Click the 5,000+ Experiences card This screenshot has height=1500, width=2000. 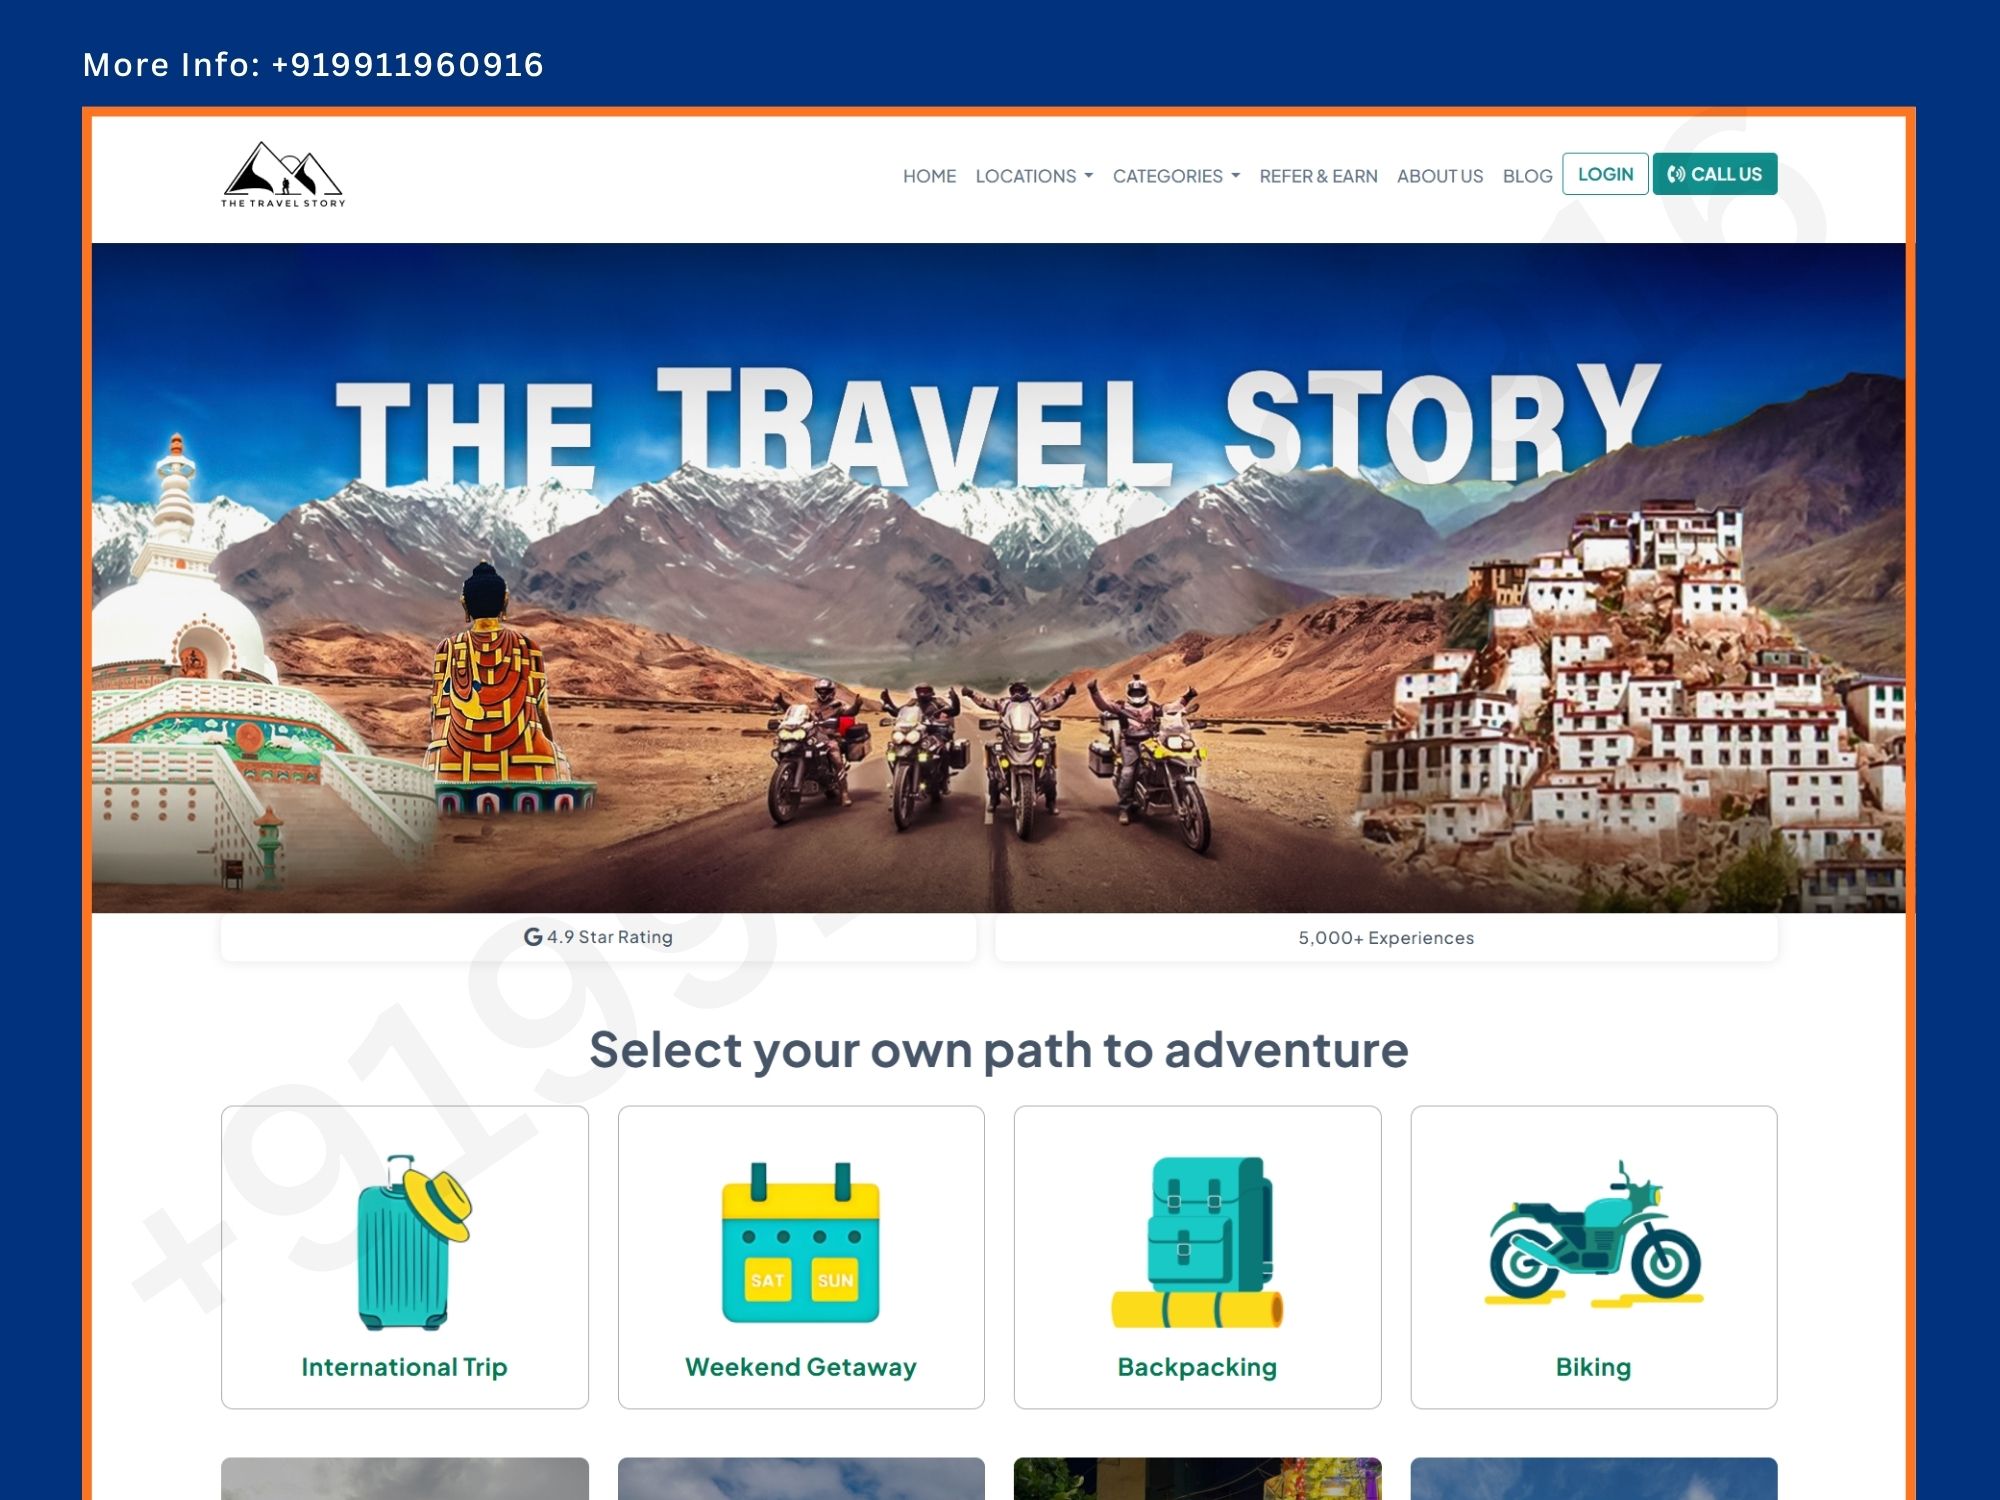point(1386,938)
